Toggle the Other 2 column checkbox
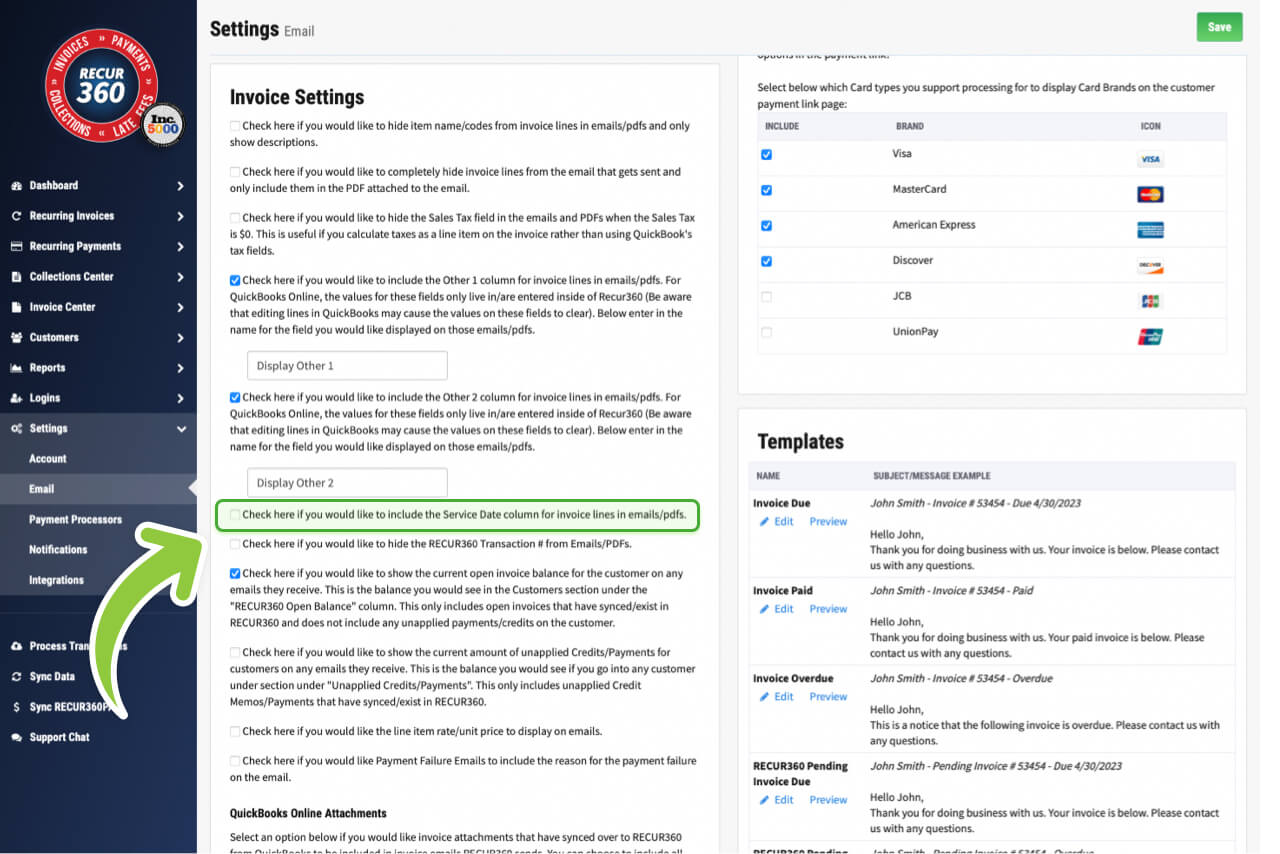Viewport: 1280px width, 854px height. [x=235, y=397]
